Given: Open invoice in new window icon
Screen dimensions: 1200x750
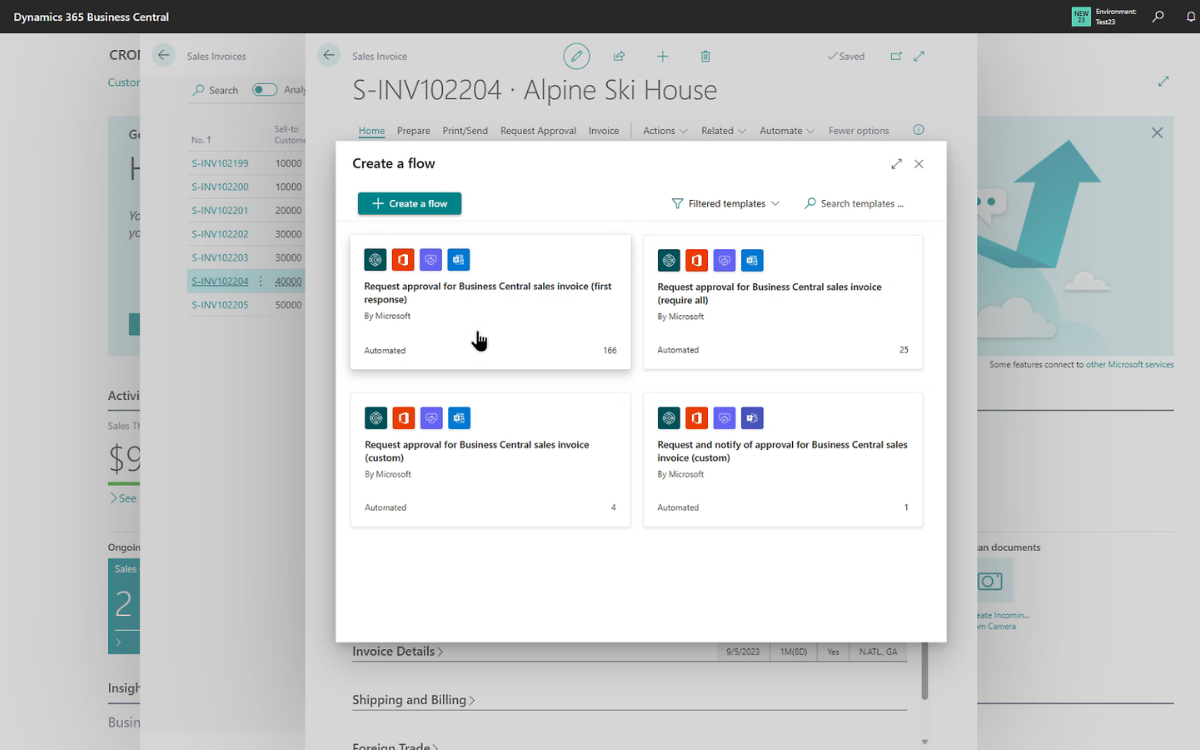Looking at the screenshot, I should click(896, 57).
